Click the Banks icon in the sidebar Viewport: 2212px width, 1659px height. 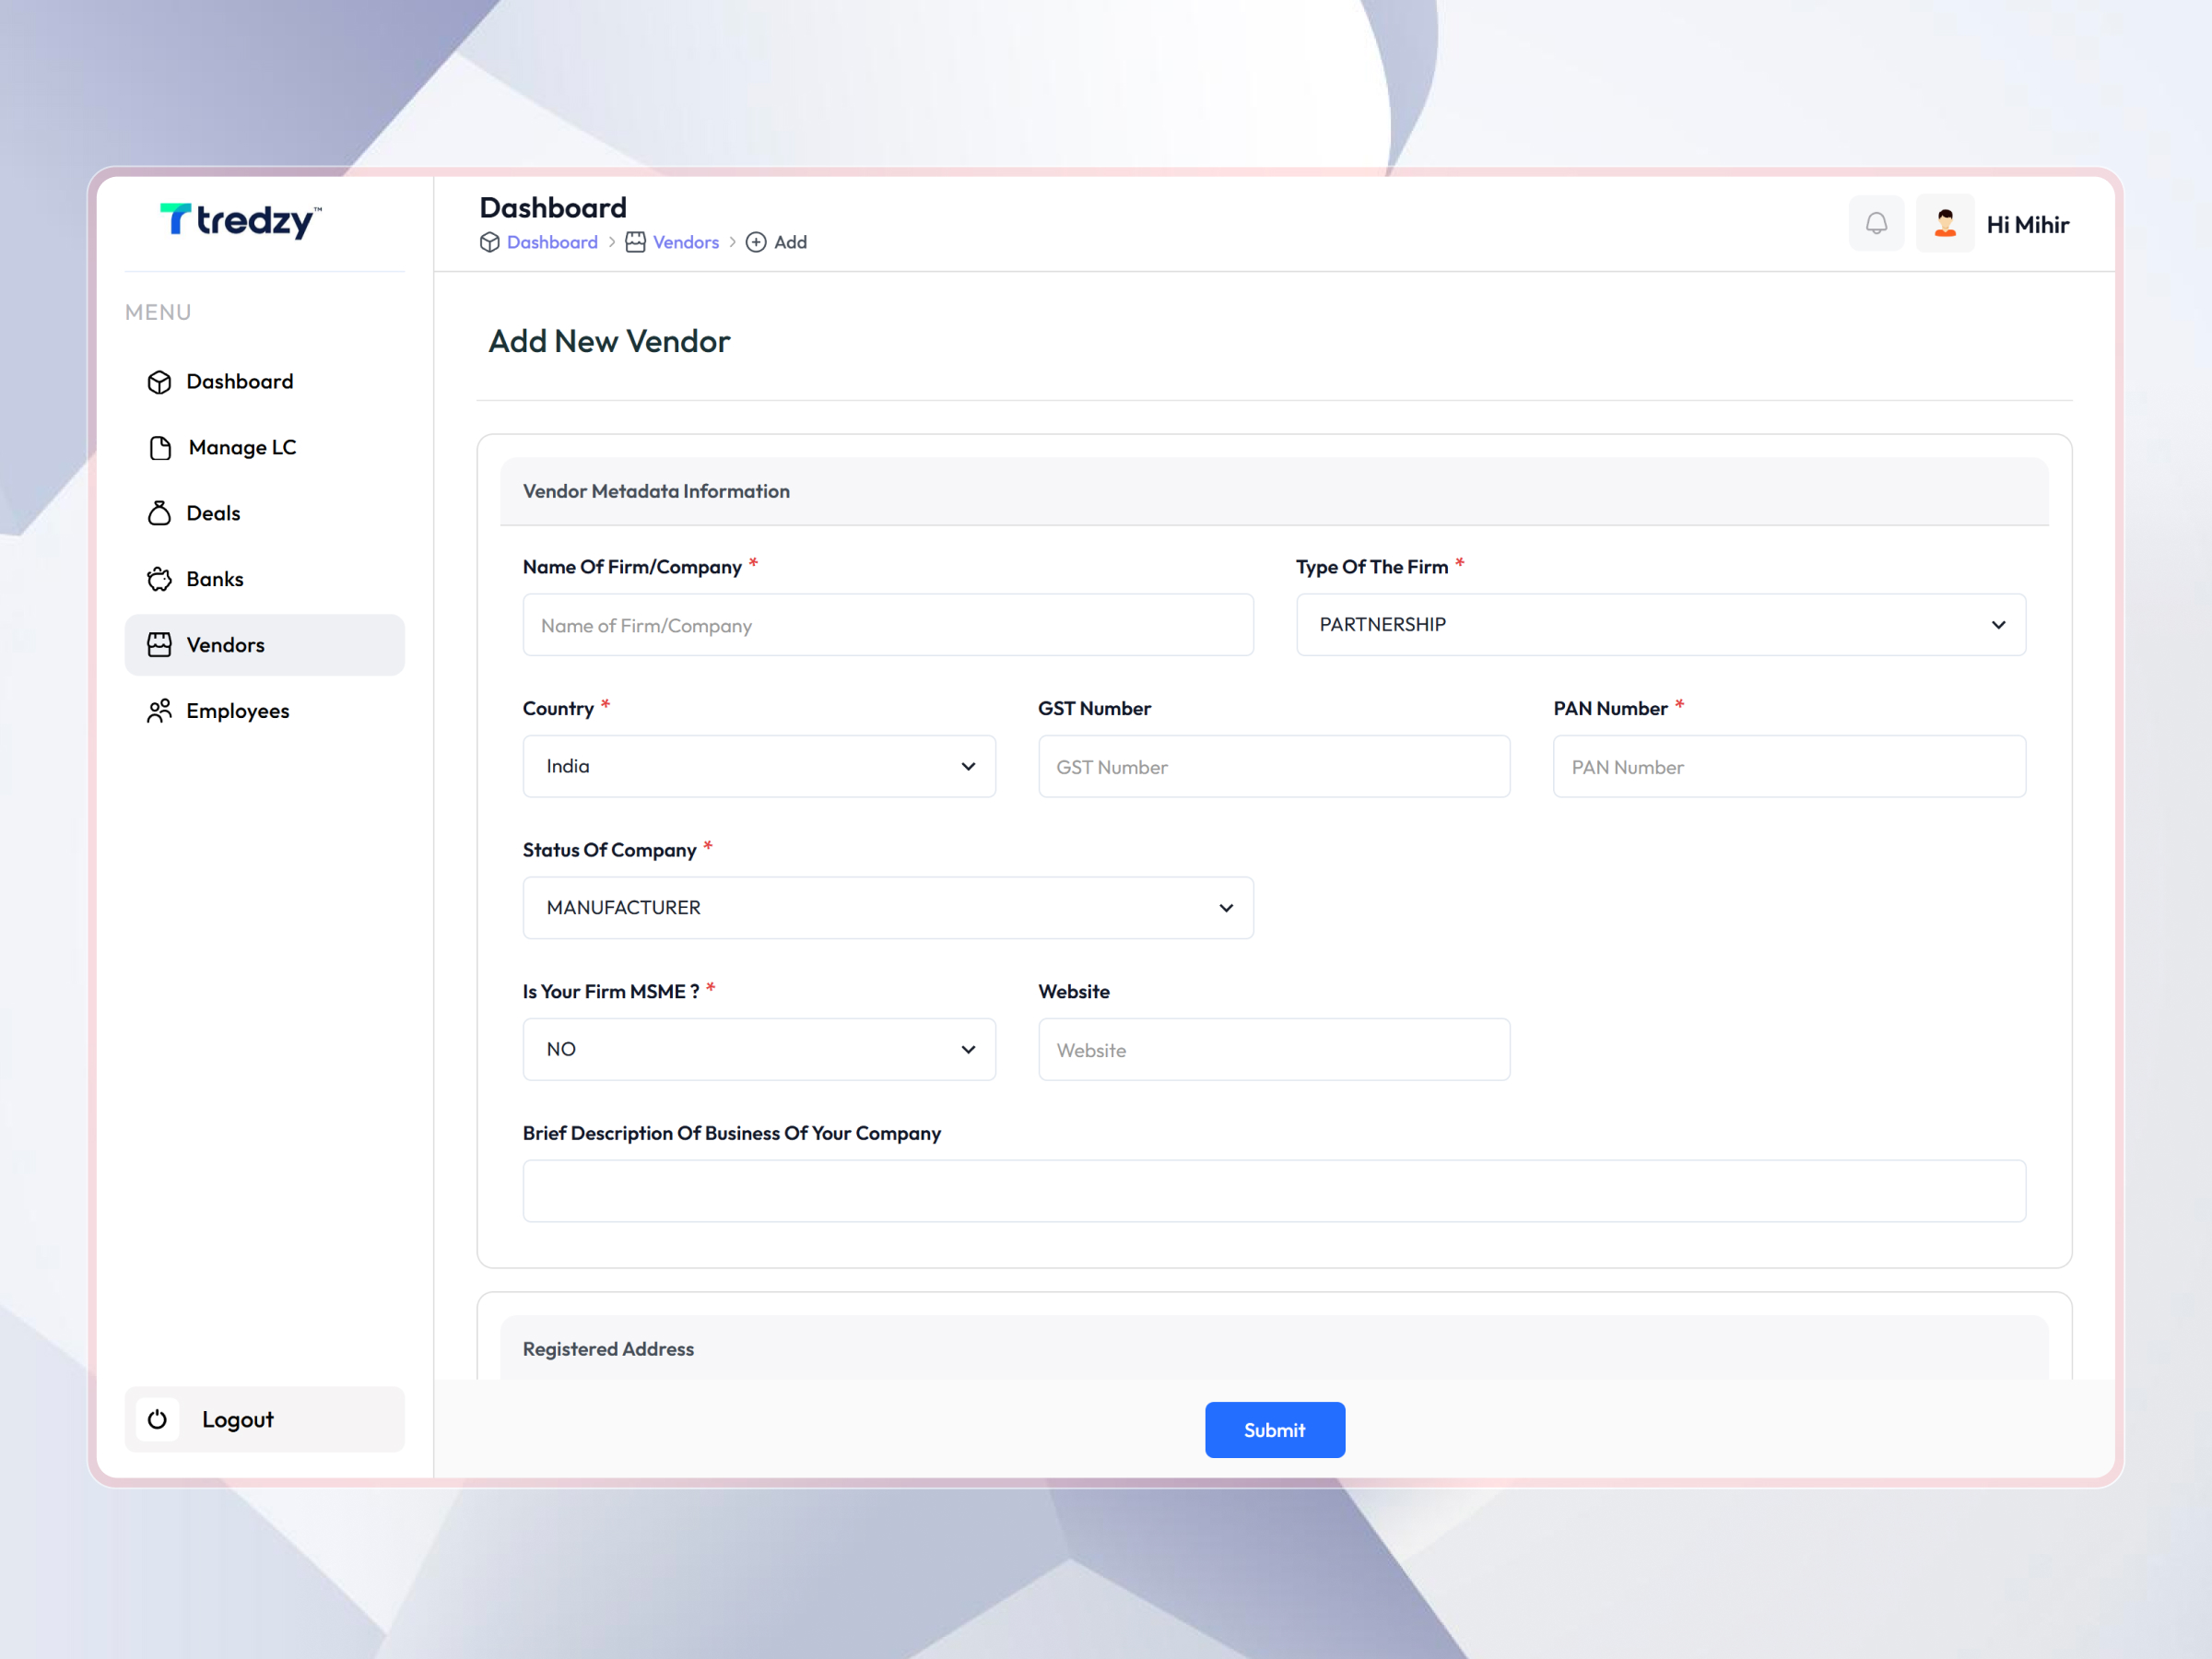[x=160, y=578]
